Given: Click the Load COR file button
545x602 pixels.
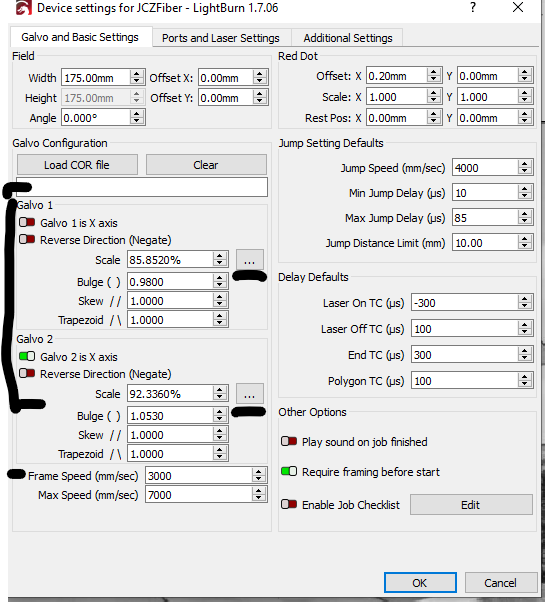Looking at the screenshot, I should (77, 165).
